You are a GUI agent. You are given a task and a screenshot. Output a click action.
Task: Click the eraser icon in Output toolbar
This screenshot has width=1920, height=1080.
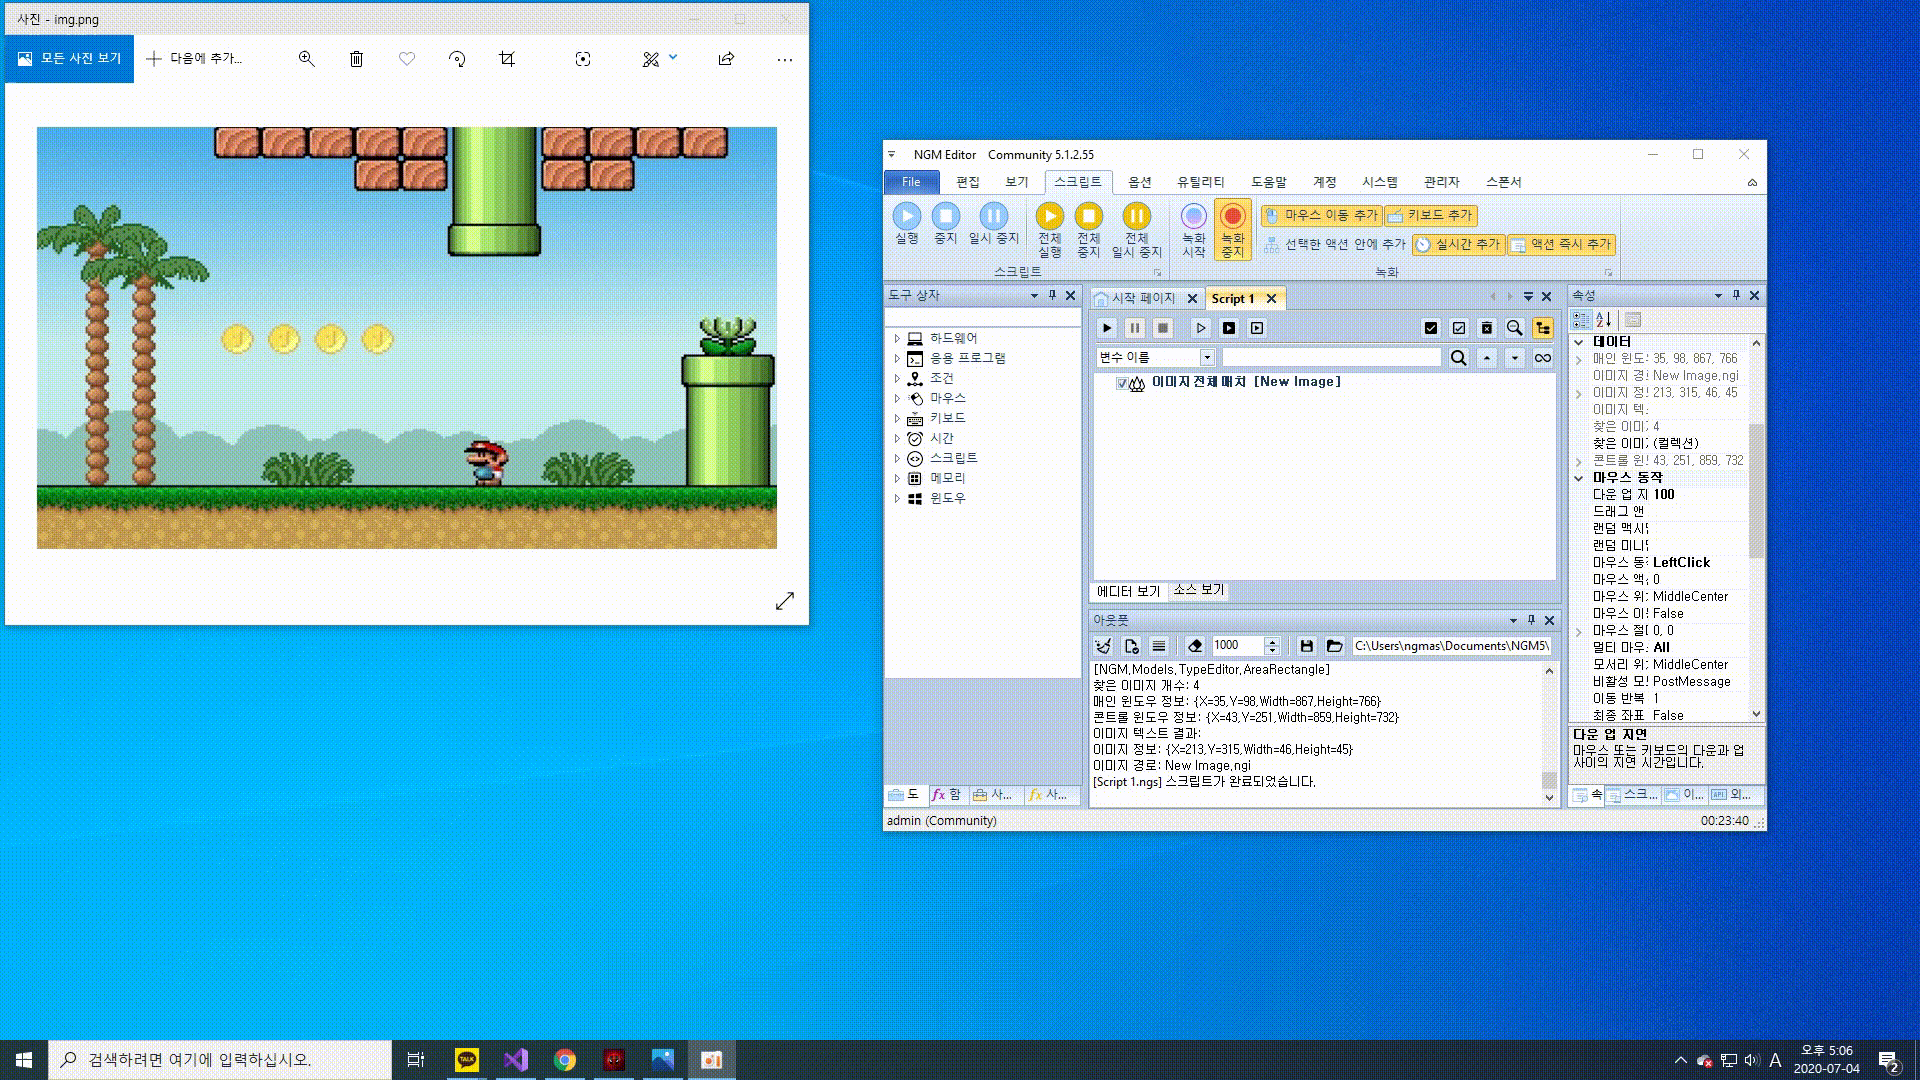1194,646
